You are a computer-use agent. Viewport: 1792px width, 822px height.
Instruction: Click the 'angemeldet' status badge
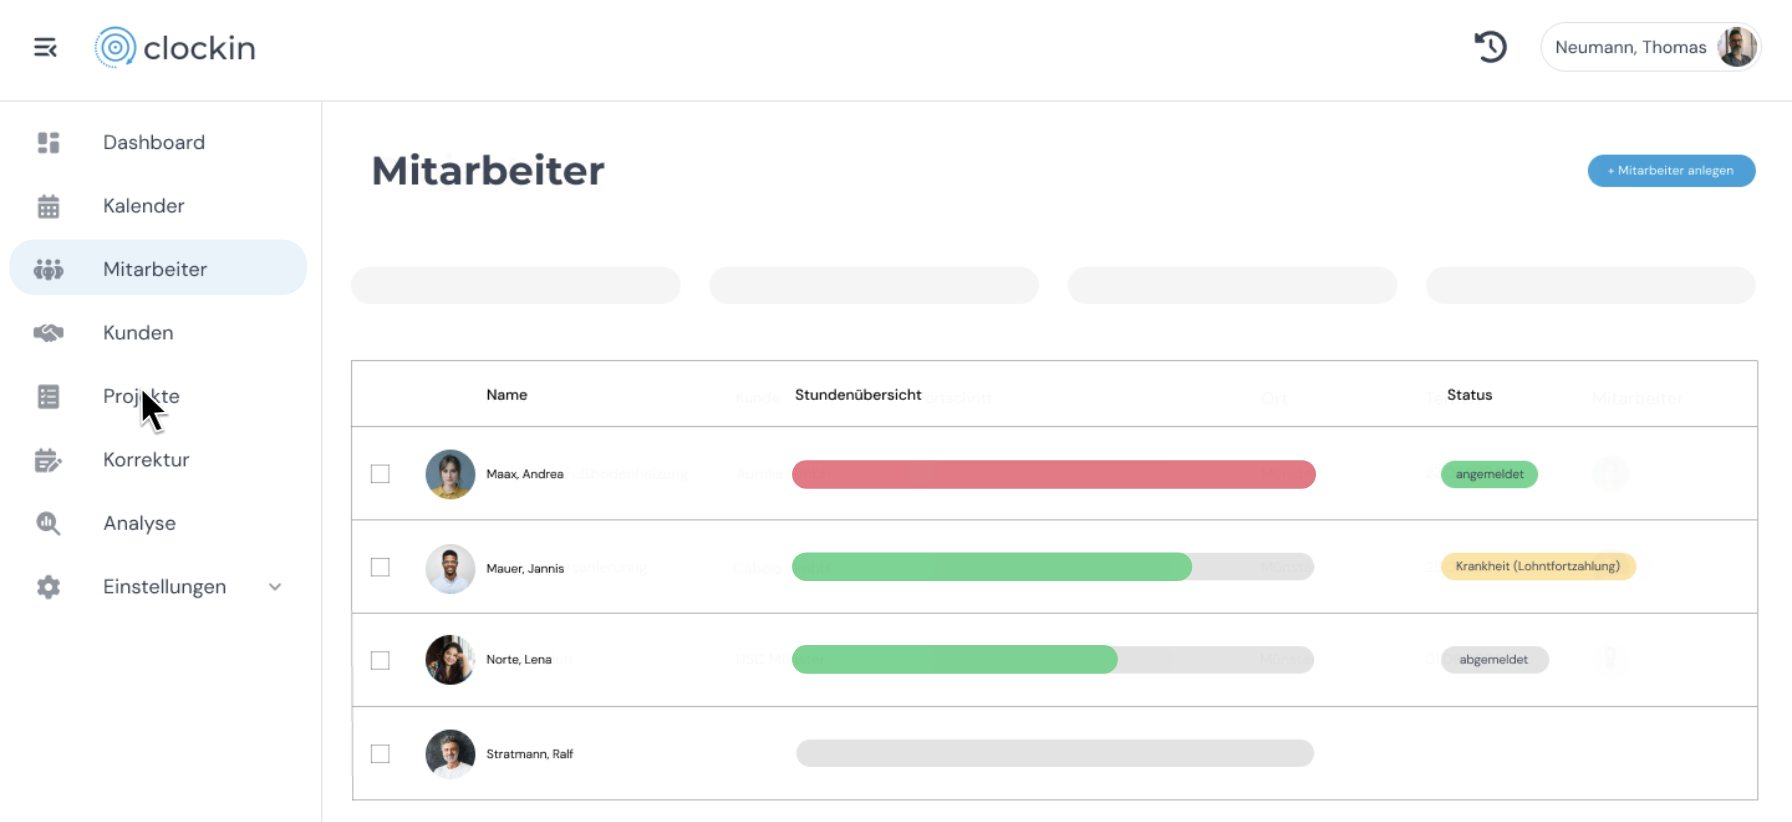click(x=1489, y=474)
